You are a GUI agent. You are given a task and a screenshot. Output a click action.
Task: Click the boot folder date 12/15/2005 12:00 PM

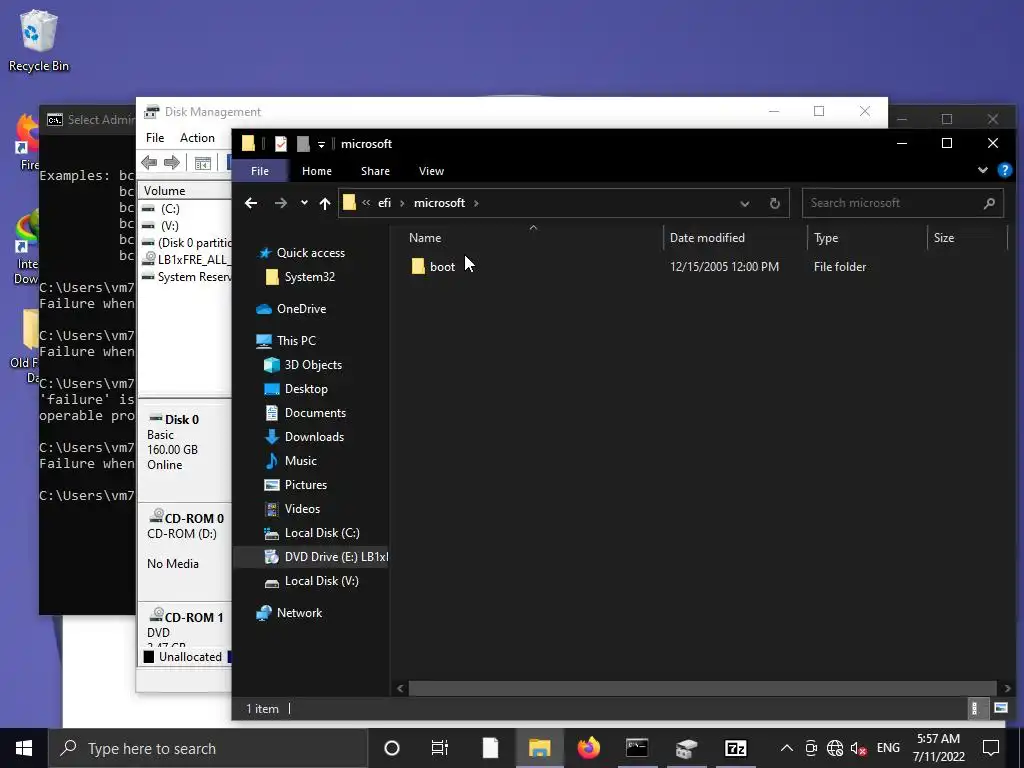(724, 266)
